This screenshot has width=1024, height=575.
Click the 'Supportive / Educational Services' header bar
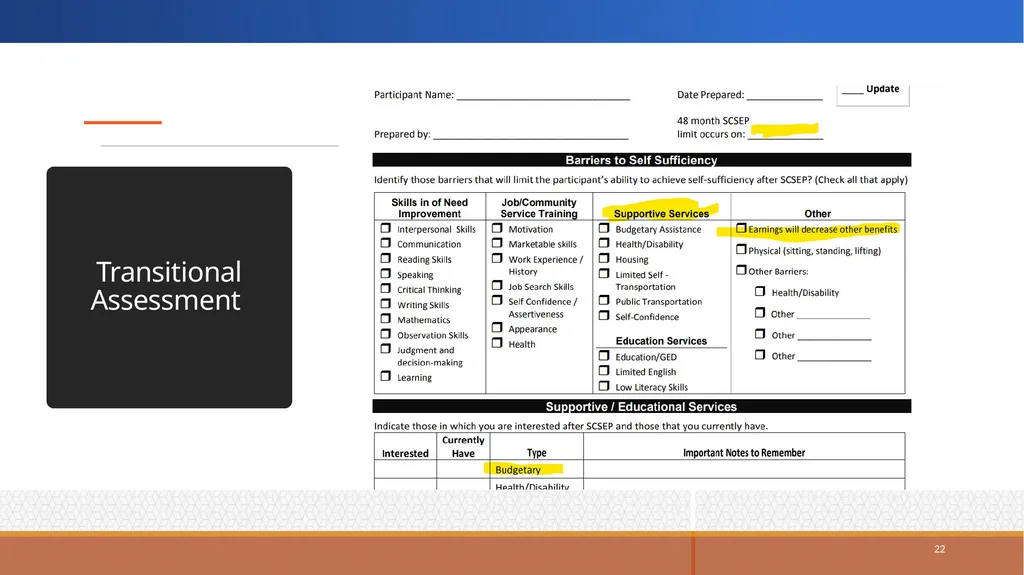(641, 406)
